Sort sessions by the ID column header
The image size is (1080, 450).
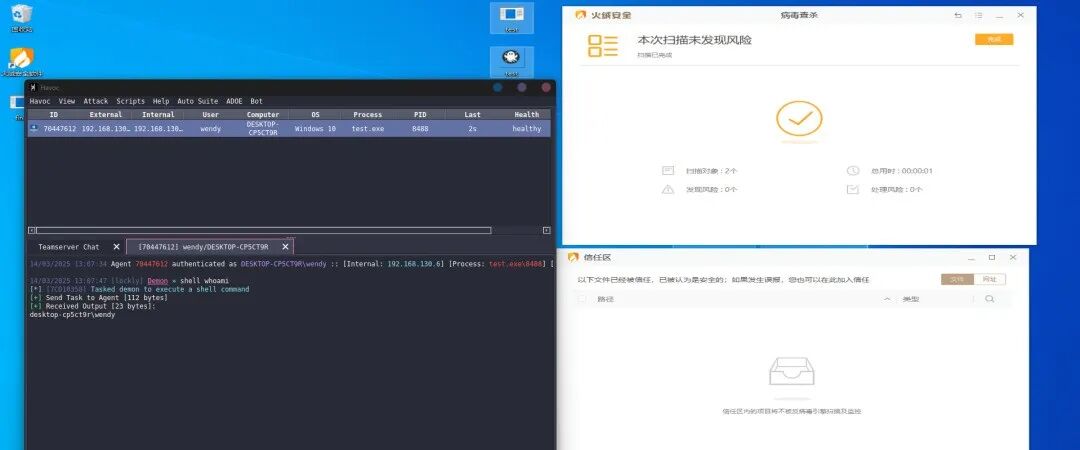[x=54, y=114]
